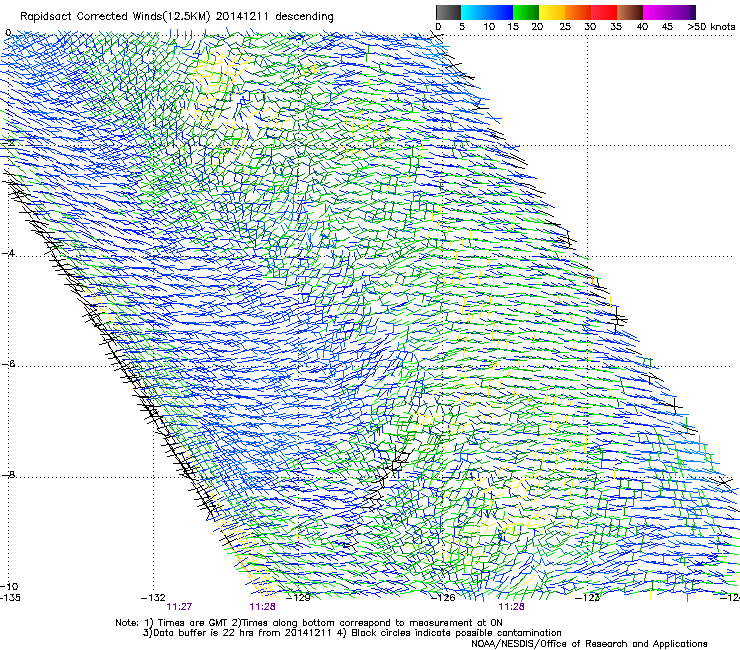740x650 pixels.
Task: Click the '-132' longitude axis label
Action: [x=153, y=598]
